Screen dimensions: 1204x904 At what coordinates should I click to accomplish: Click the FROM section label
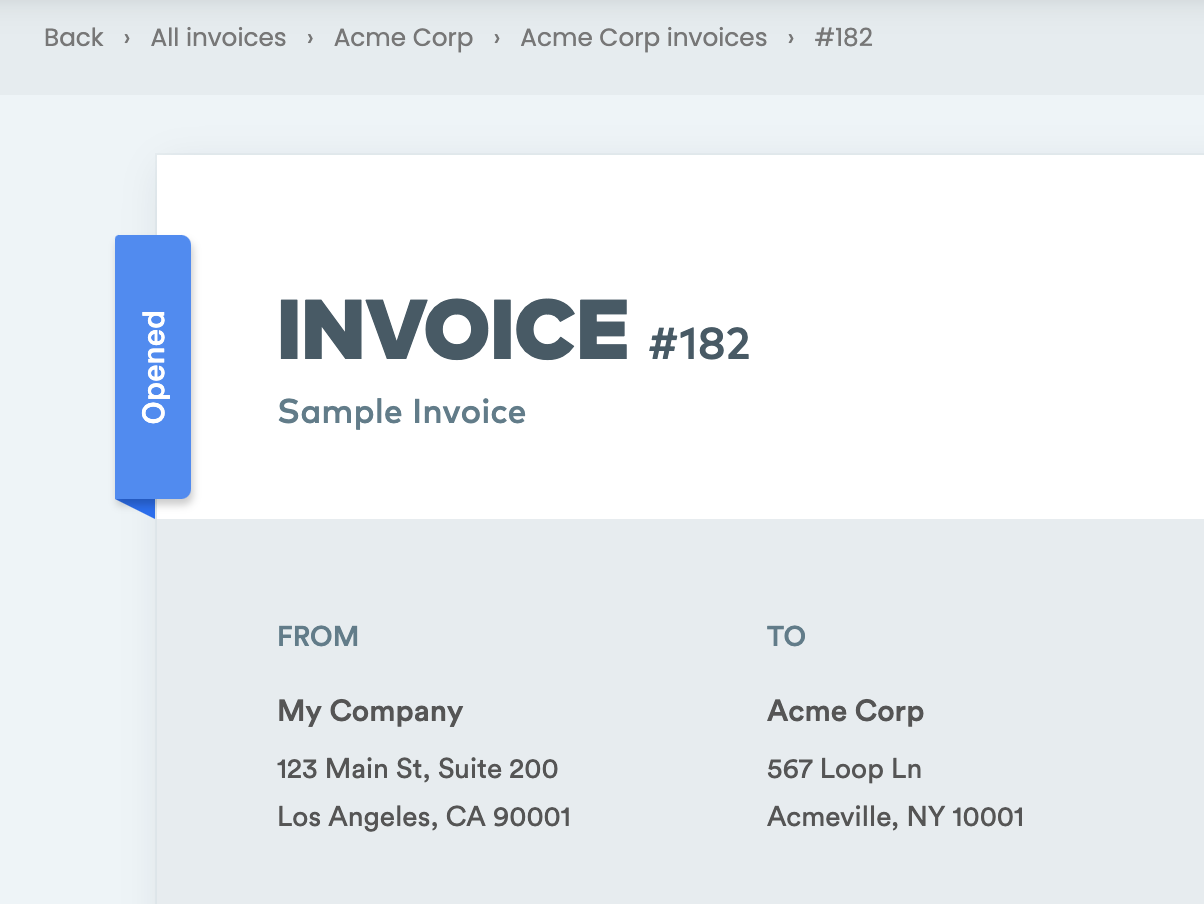pyautogui.click(x=318, y=636)
